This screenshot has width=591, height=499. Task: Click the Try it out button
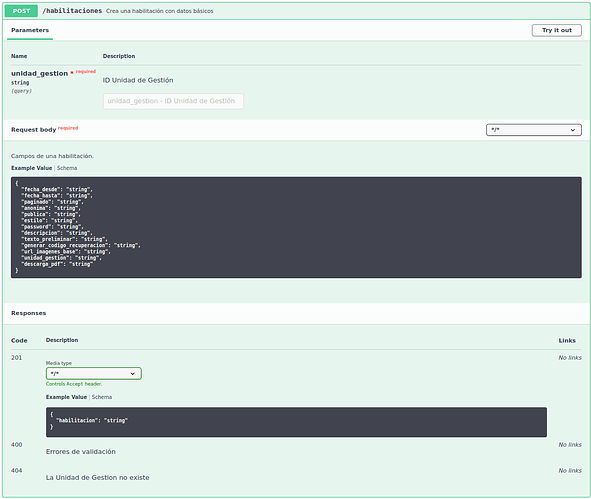(x=556, y=30)
